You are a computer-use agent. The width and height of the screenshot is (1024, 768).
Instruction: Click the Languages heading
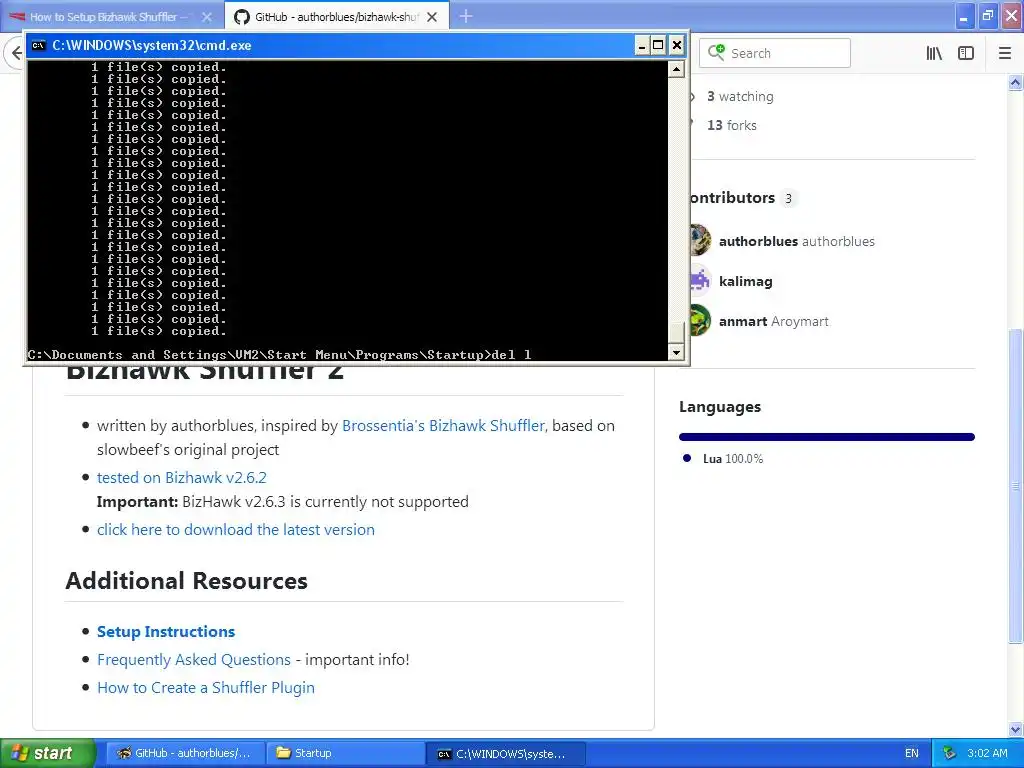tap(720, 407)
